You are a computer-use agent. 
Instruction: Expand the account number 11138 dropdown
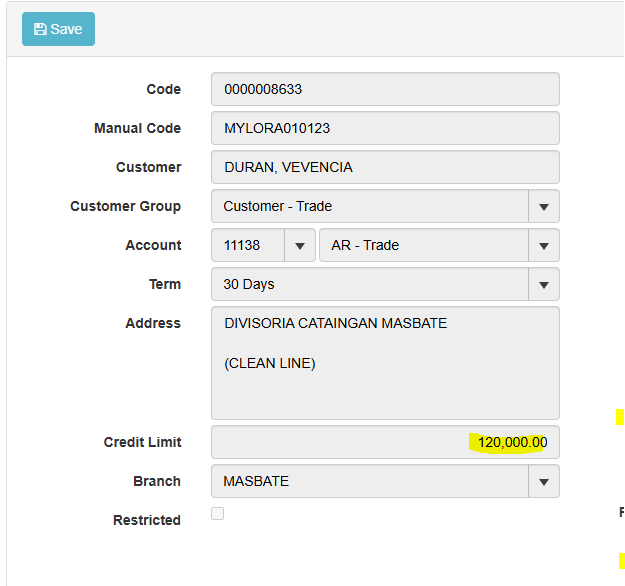(x=299, y=245)
